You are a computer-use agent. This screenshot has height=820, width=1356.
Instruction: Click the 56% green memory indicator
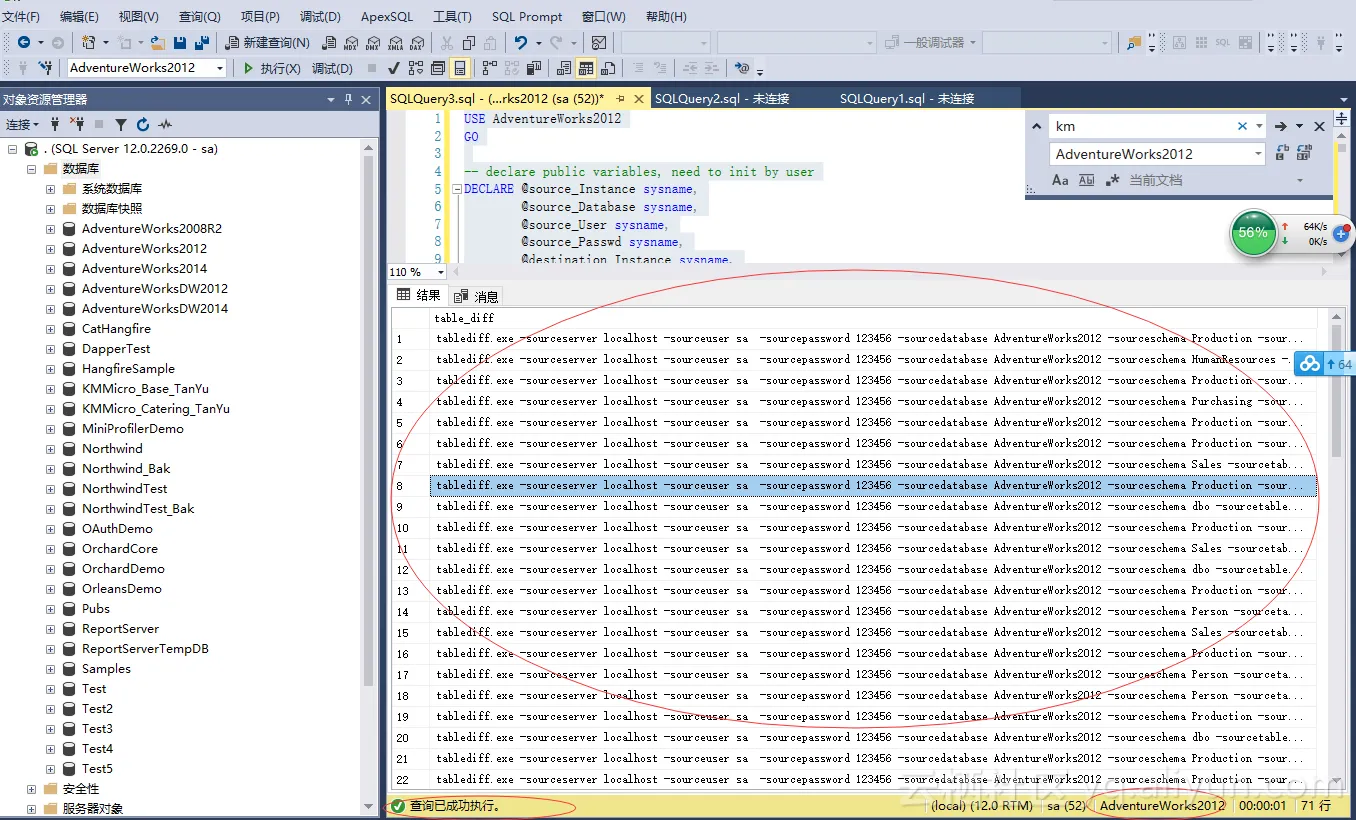tap(1252, 232)
